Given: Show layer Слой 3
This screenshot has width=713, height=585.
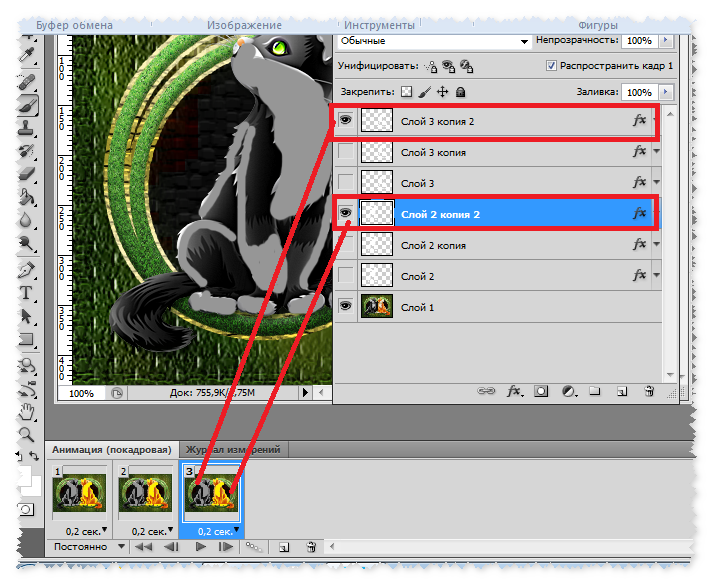Looking at the screenshot, I should 346,182.
